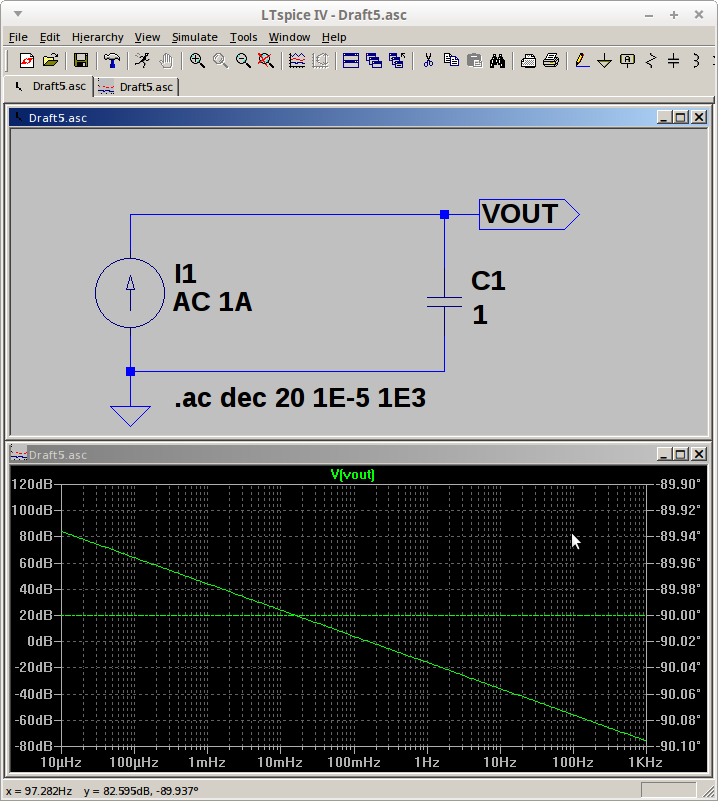The height and width of the screenshot is (801, 718).
Task: Click the status bar cursor readout text
Action: (x=102, y=791)
